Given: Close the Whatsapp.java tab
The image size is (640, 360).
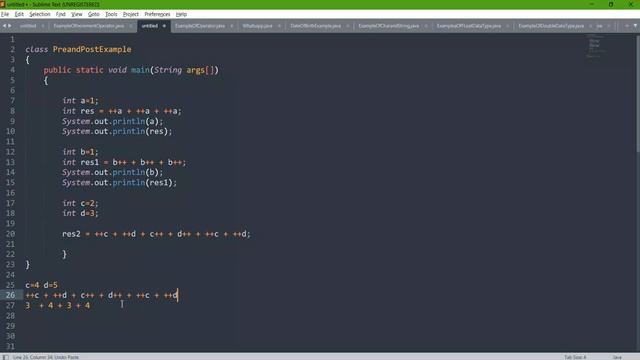Looking at the screenshot, I should [279, 26].
